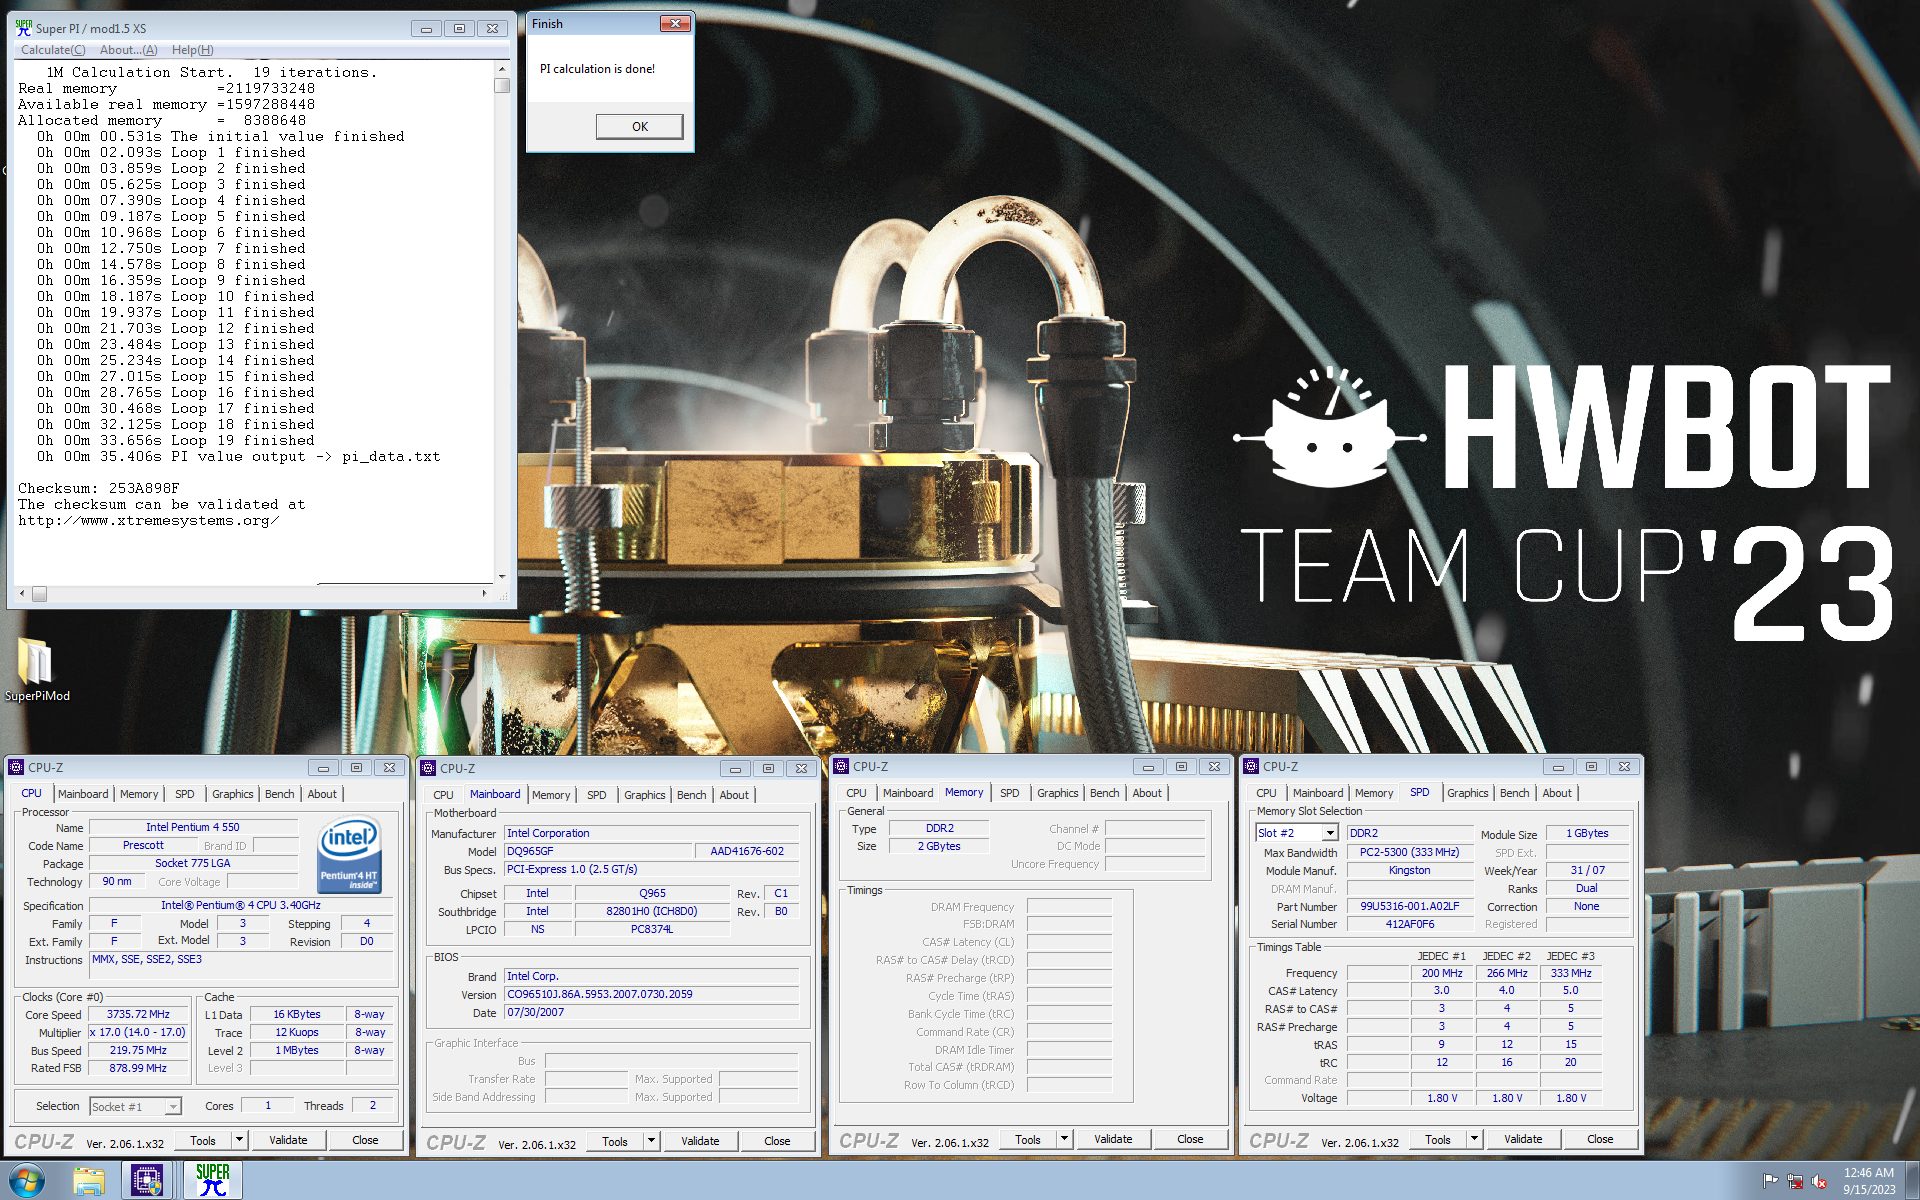Viewport: 1920px width, 1200px height.
Task: Click the Super PI vertical scroll thumb
Action: [x=502, y=85]
